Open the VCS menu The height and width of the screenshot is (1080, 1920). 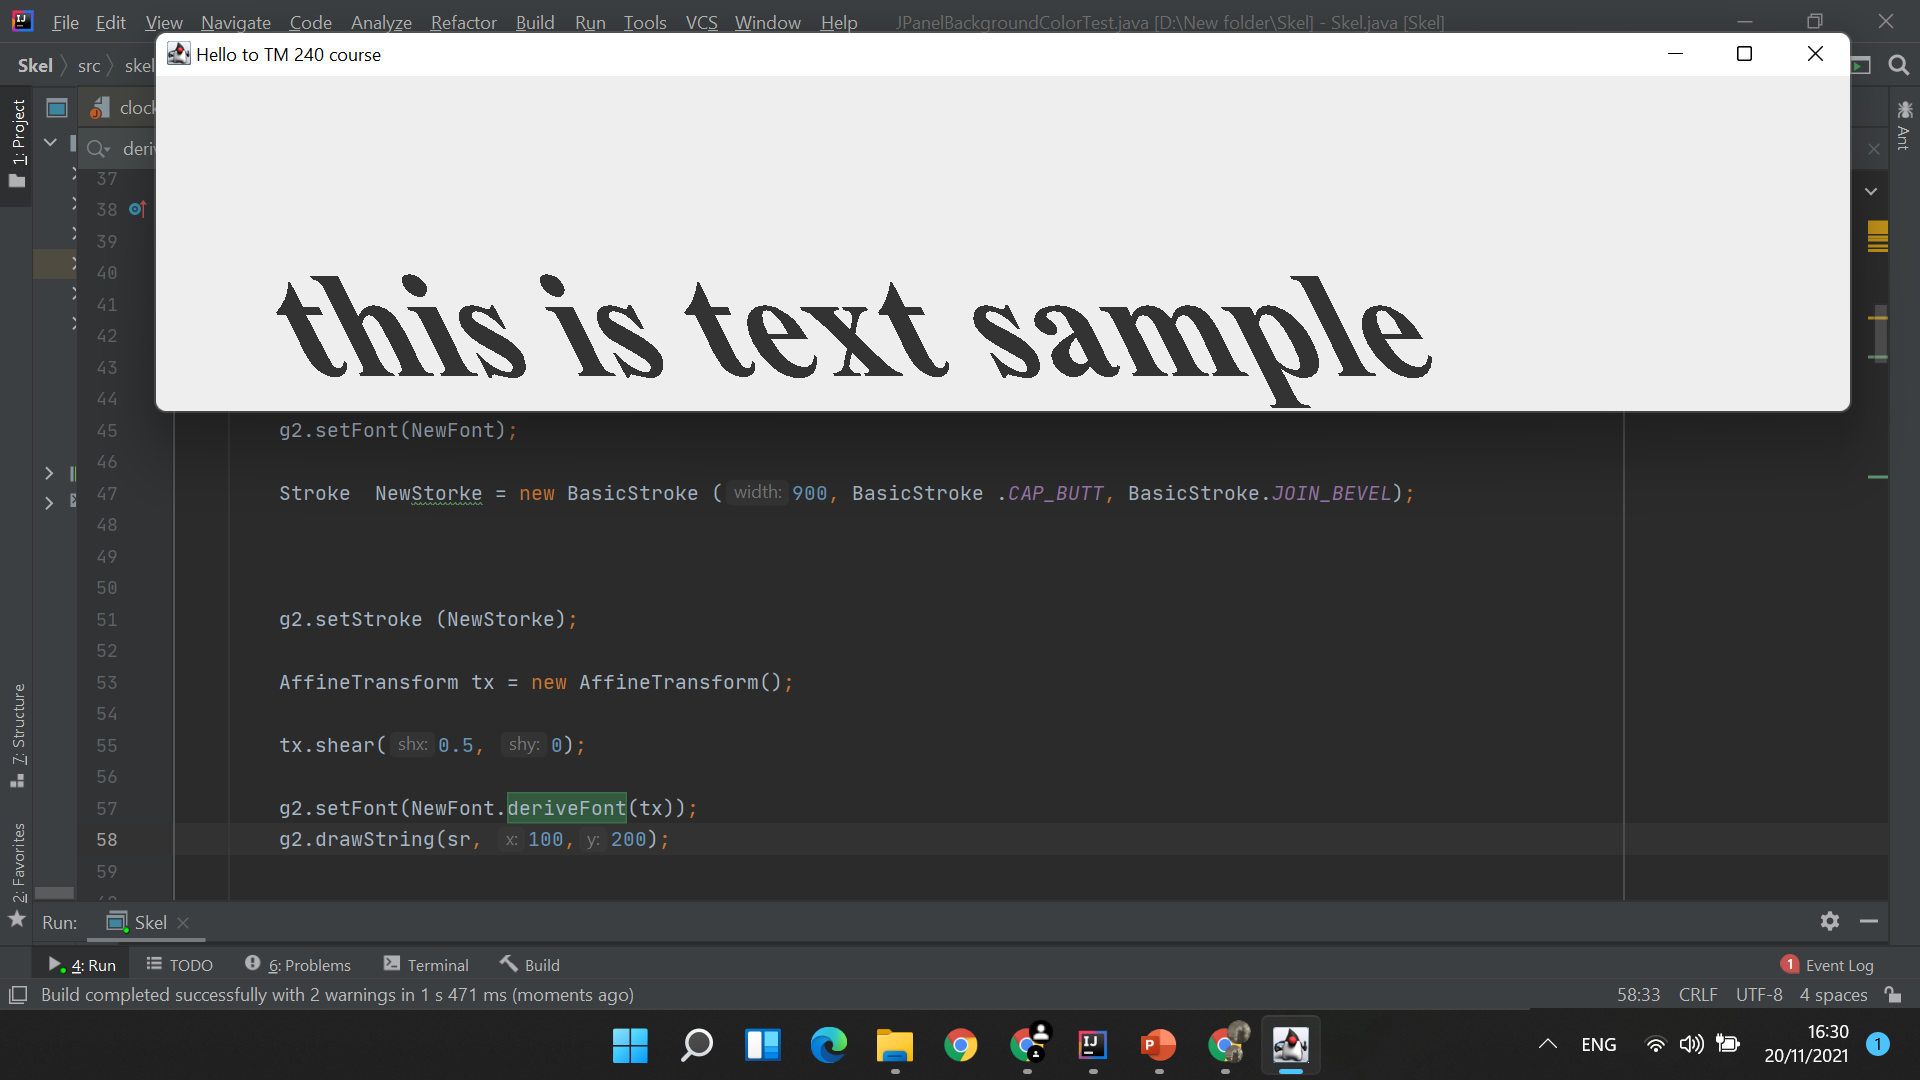tap(701, 22)
